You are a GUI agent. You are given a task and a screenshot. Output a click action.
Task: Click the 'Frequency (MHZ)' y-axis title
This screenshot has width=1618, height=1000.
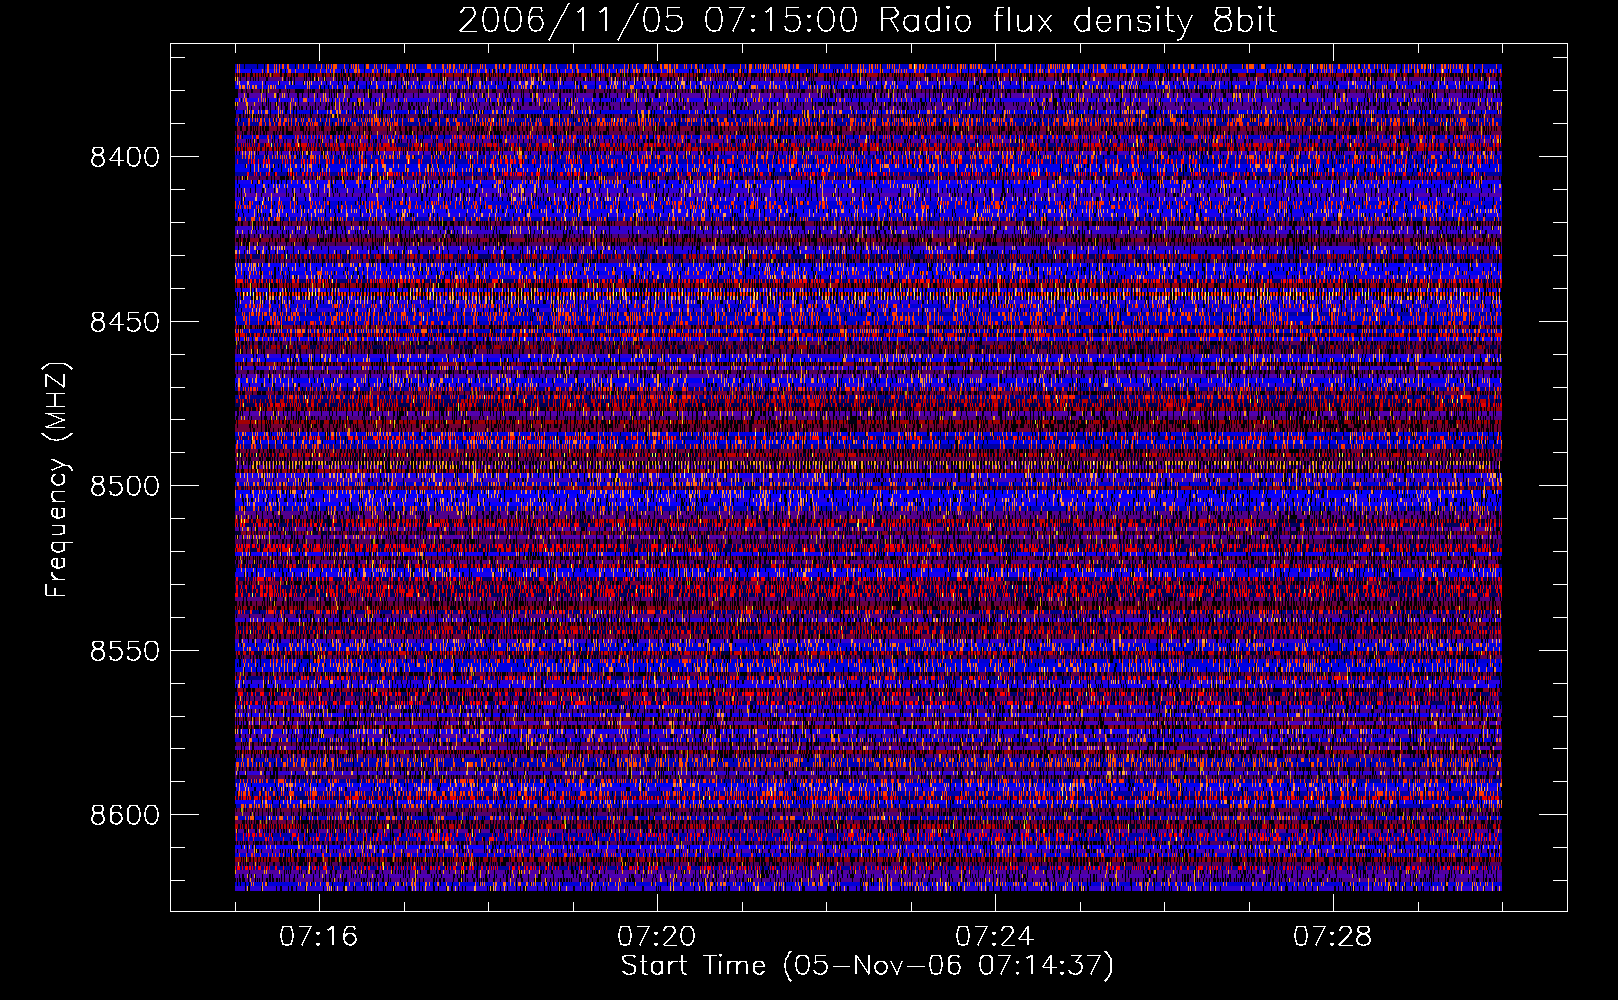click(x=58, y=479)
